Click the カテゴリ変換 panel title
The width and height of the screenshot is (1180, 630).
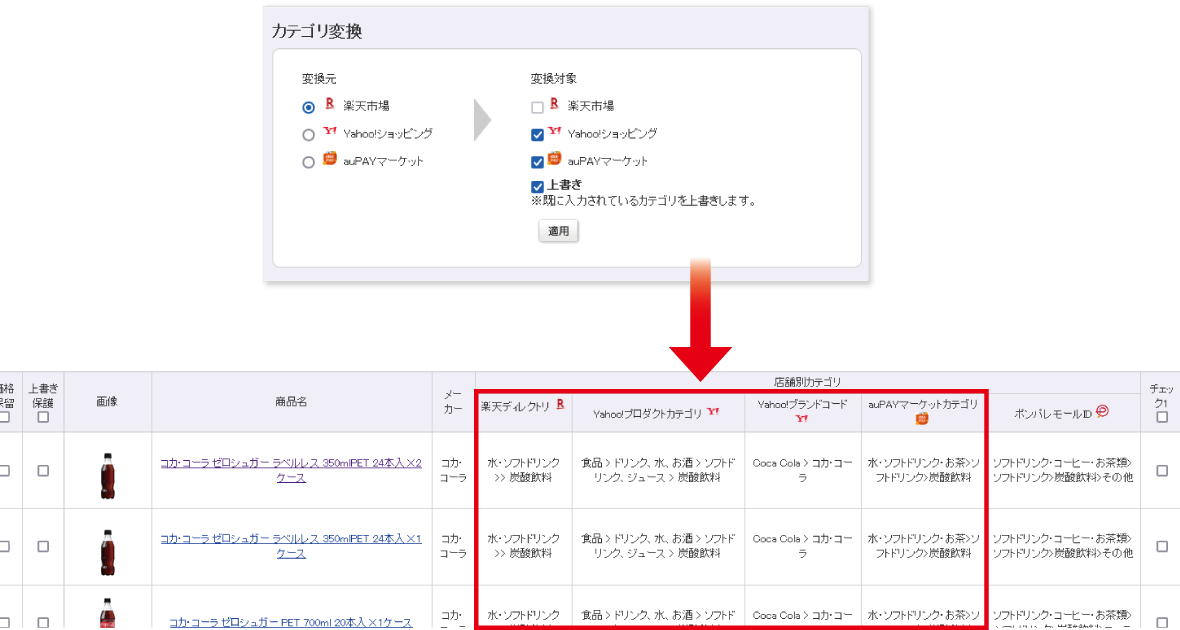click(x=317, y=31)
